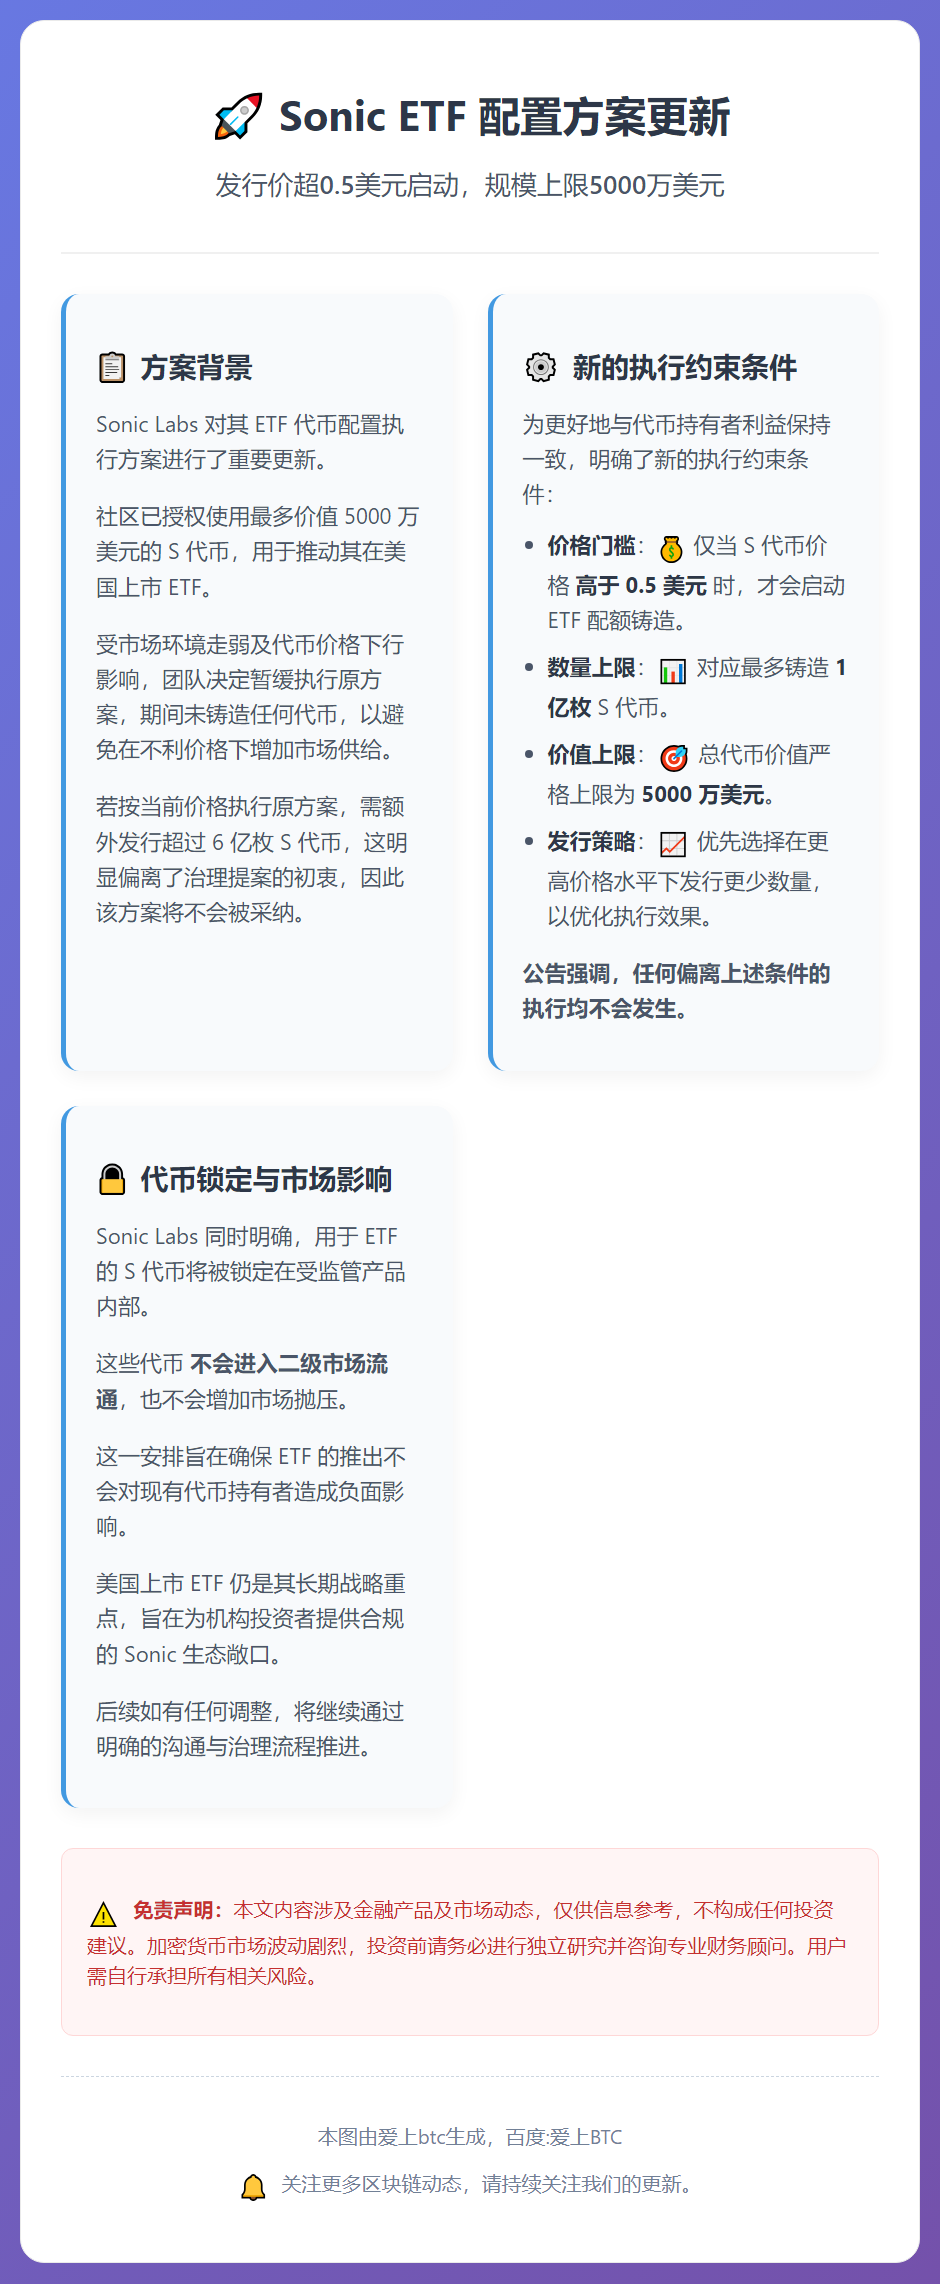Click the bold text 5000 万美元。
This screenshot has width=940, height=2284.
pos(709,795)
